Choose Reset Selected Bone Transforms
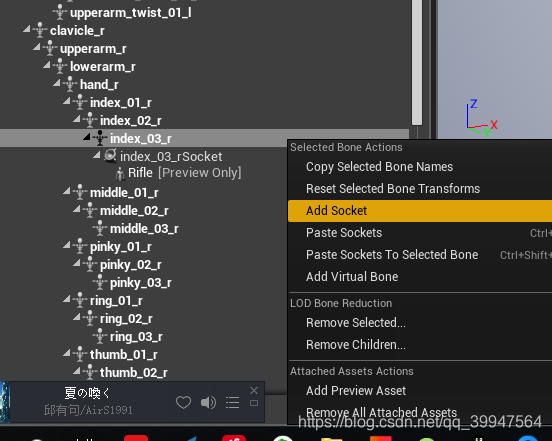 click(x=420, y=189)
